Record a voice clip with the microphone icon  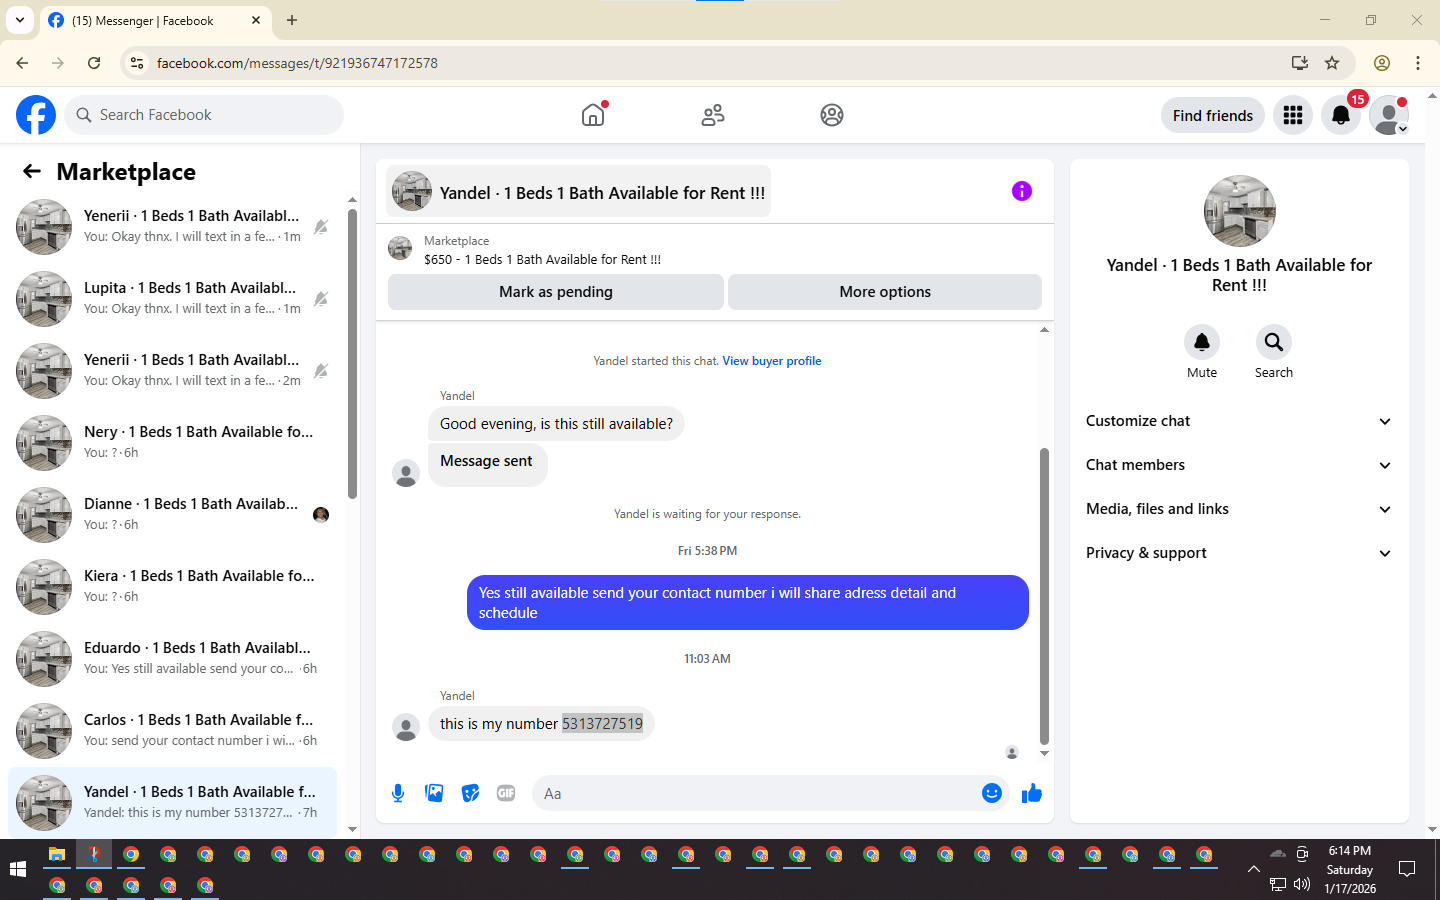(398, 793)
